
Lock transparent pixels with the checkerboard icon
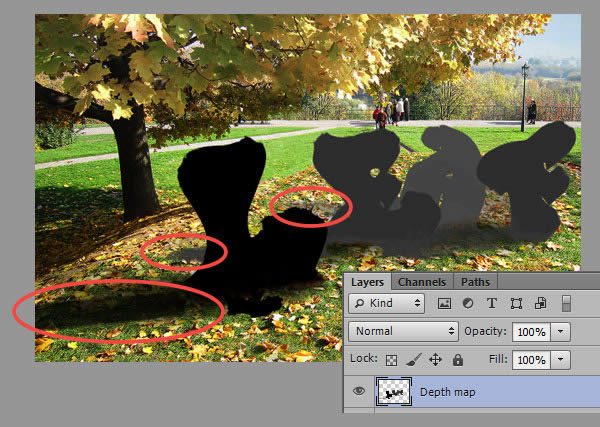[x=391, y=359]
